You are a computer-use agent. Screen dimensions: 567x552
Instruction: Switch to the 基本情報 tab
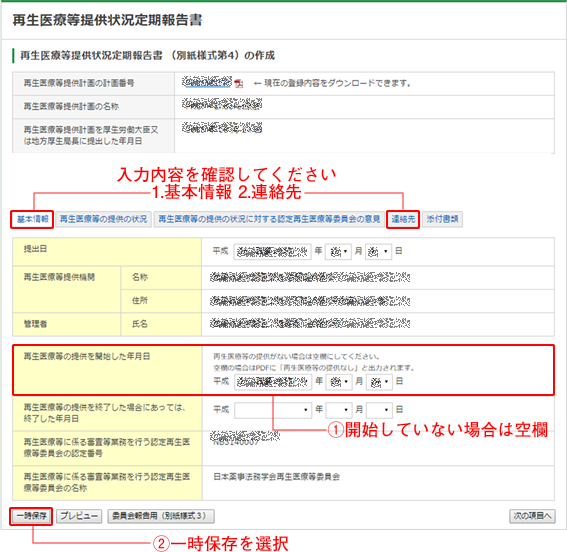pyautogui.click(x=32, y=219)
